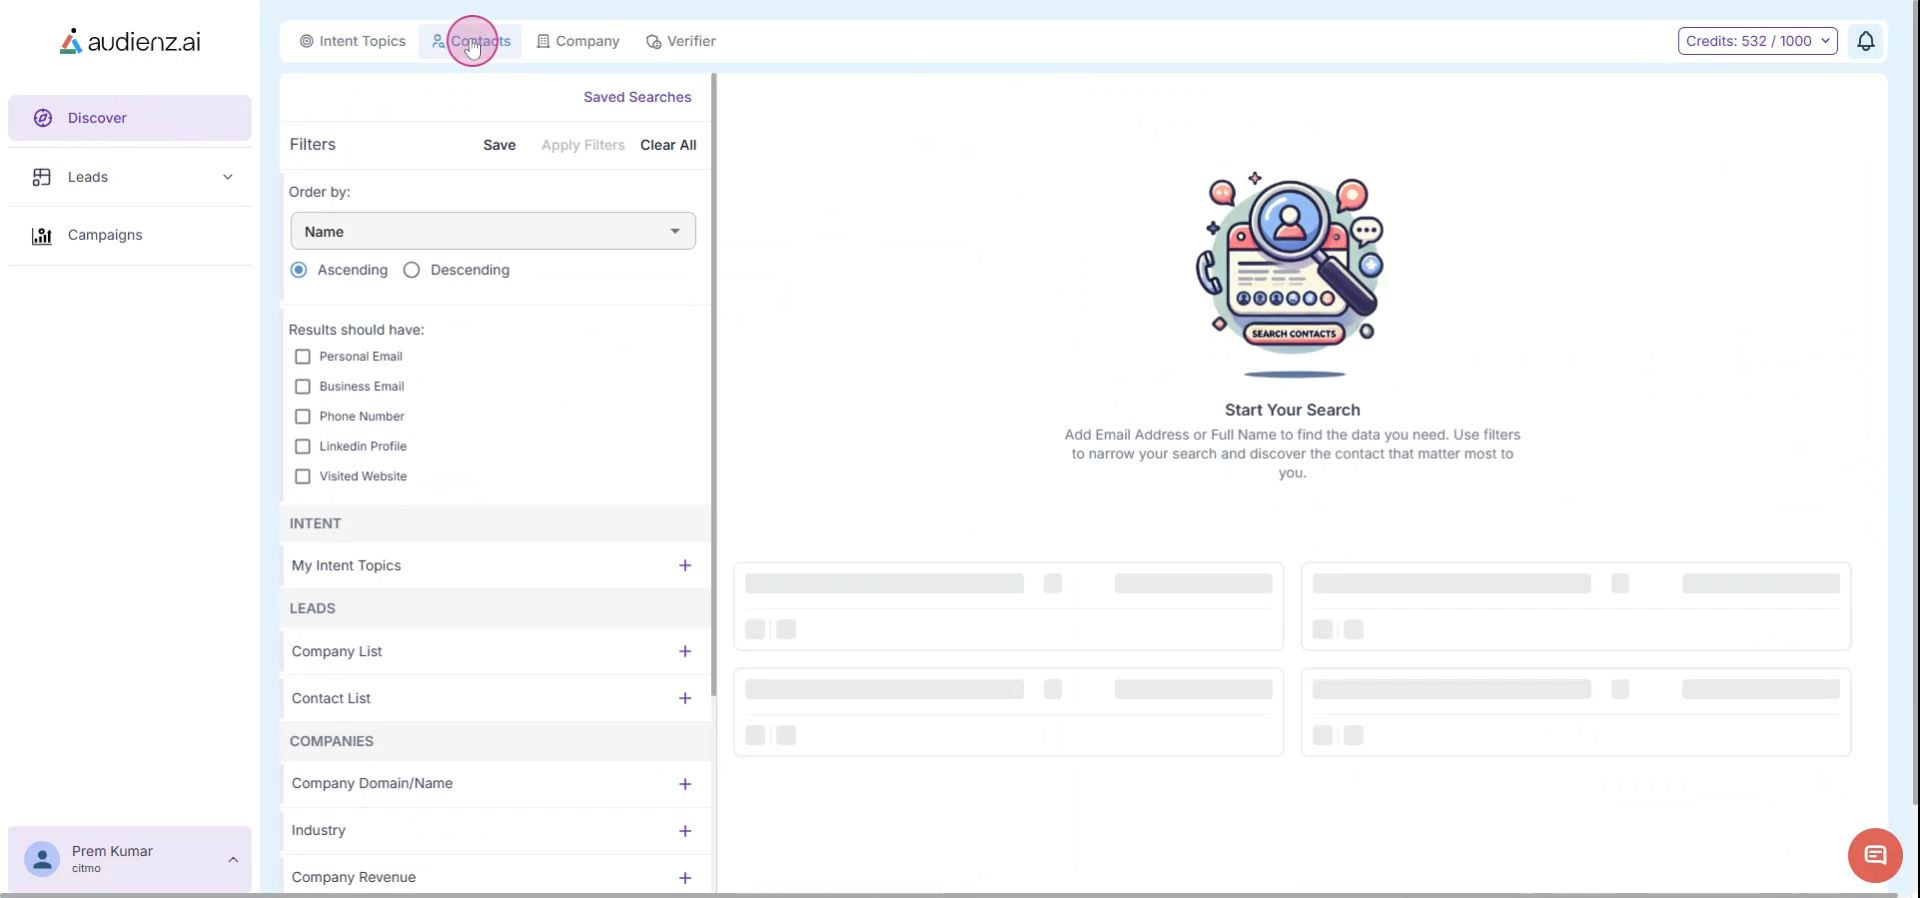This screenshot has height=898, width=1920.
Task: Check the Linkedin Profile option
Action: point(303,447)
